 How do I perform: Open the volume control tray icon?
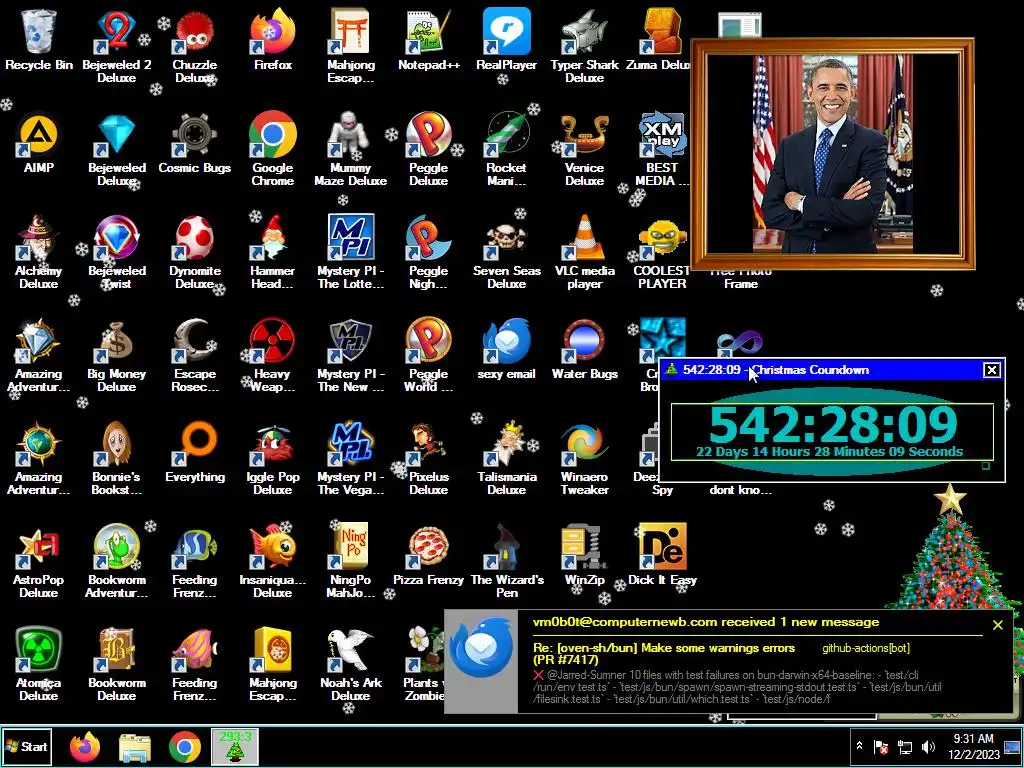point(928,746)
